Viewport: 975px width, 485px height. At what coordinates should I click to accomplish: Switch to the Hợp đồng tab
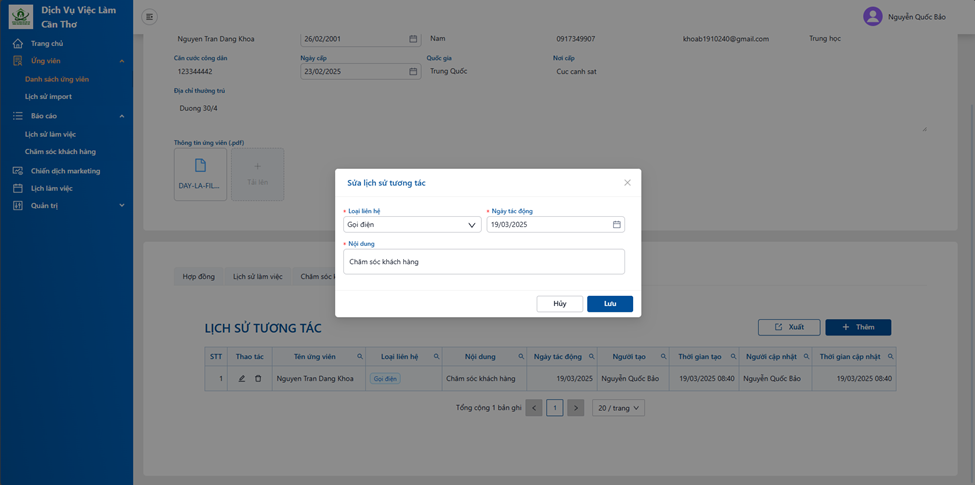198,277
